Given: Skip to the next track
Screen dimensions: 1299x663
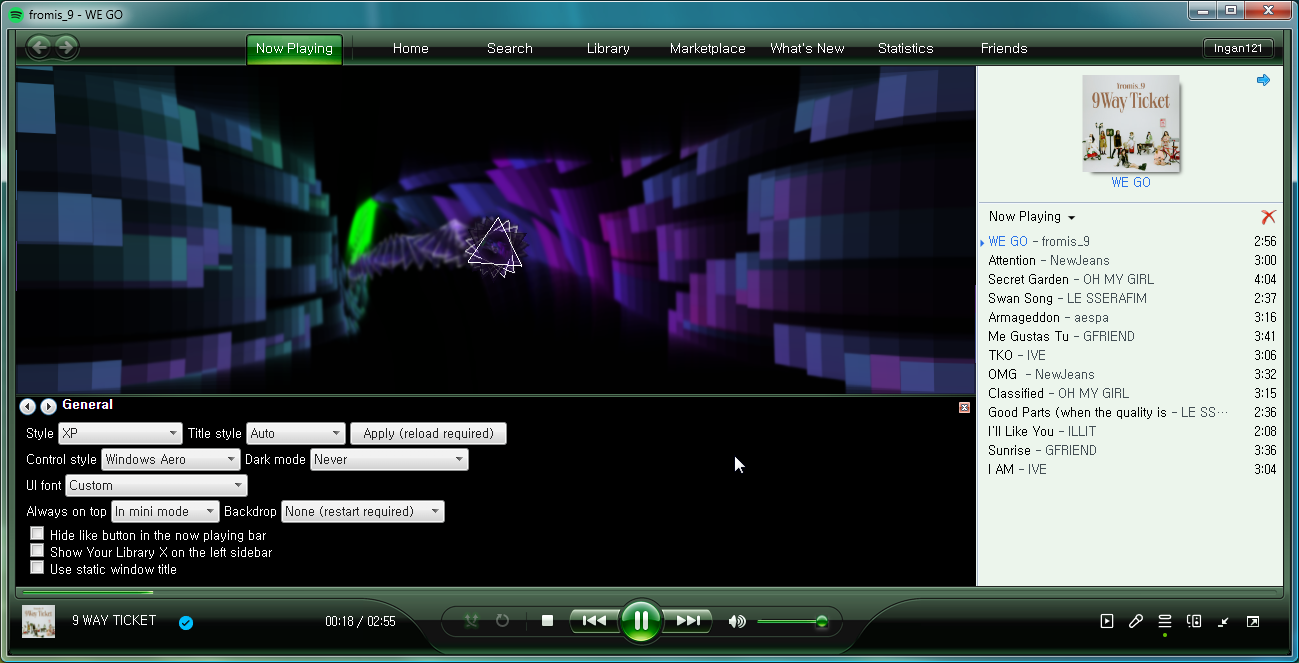Looking at the screenshot, I should 688,621.
